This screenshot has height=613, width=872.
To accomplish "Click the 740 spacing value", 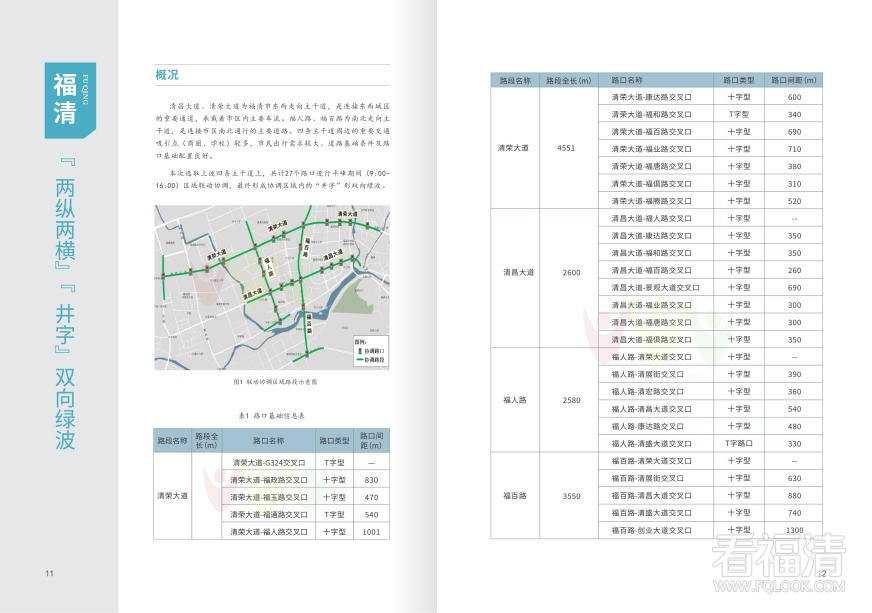I will [794, 513].
